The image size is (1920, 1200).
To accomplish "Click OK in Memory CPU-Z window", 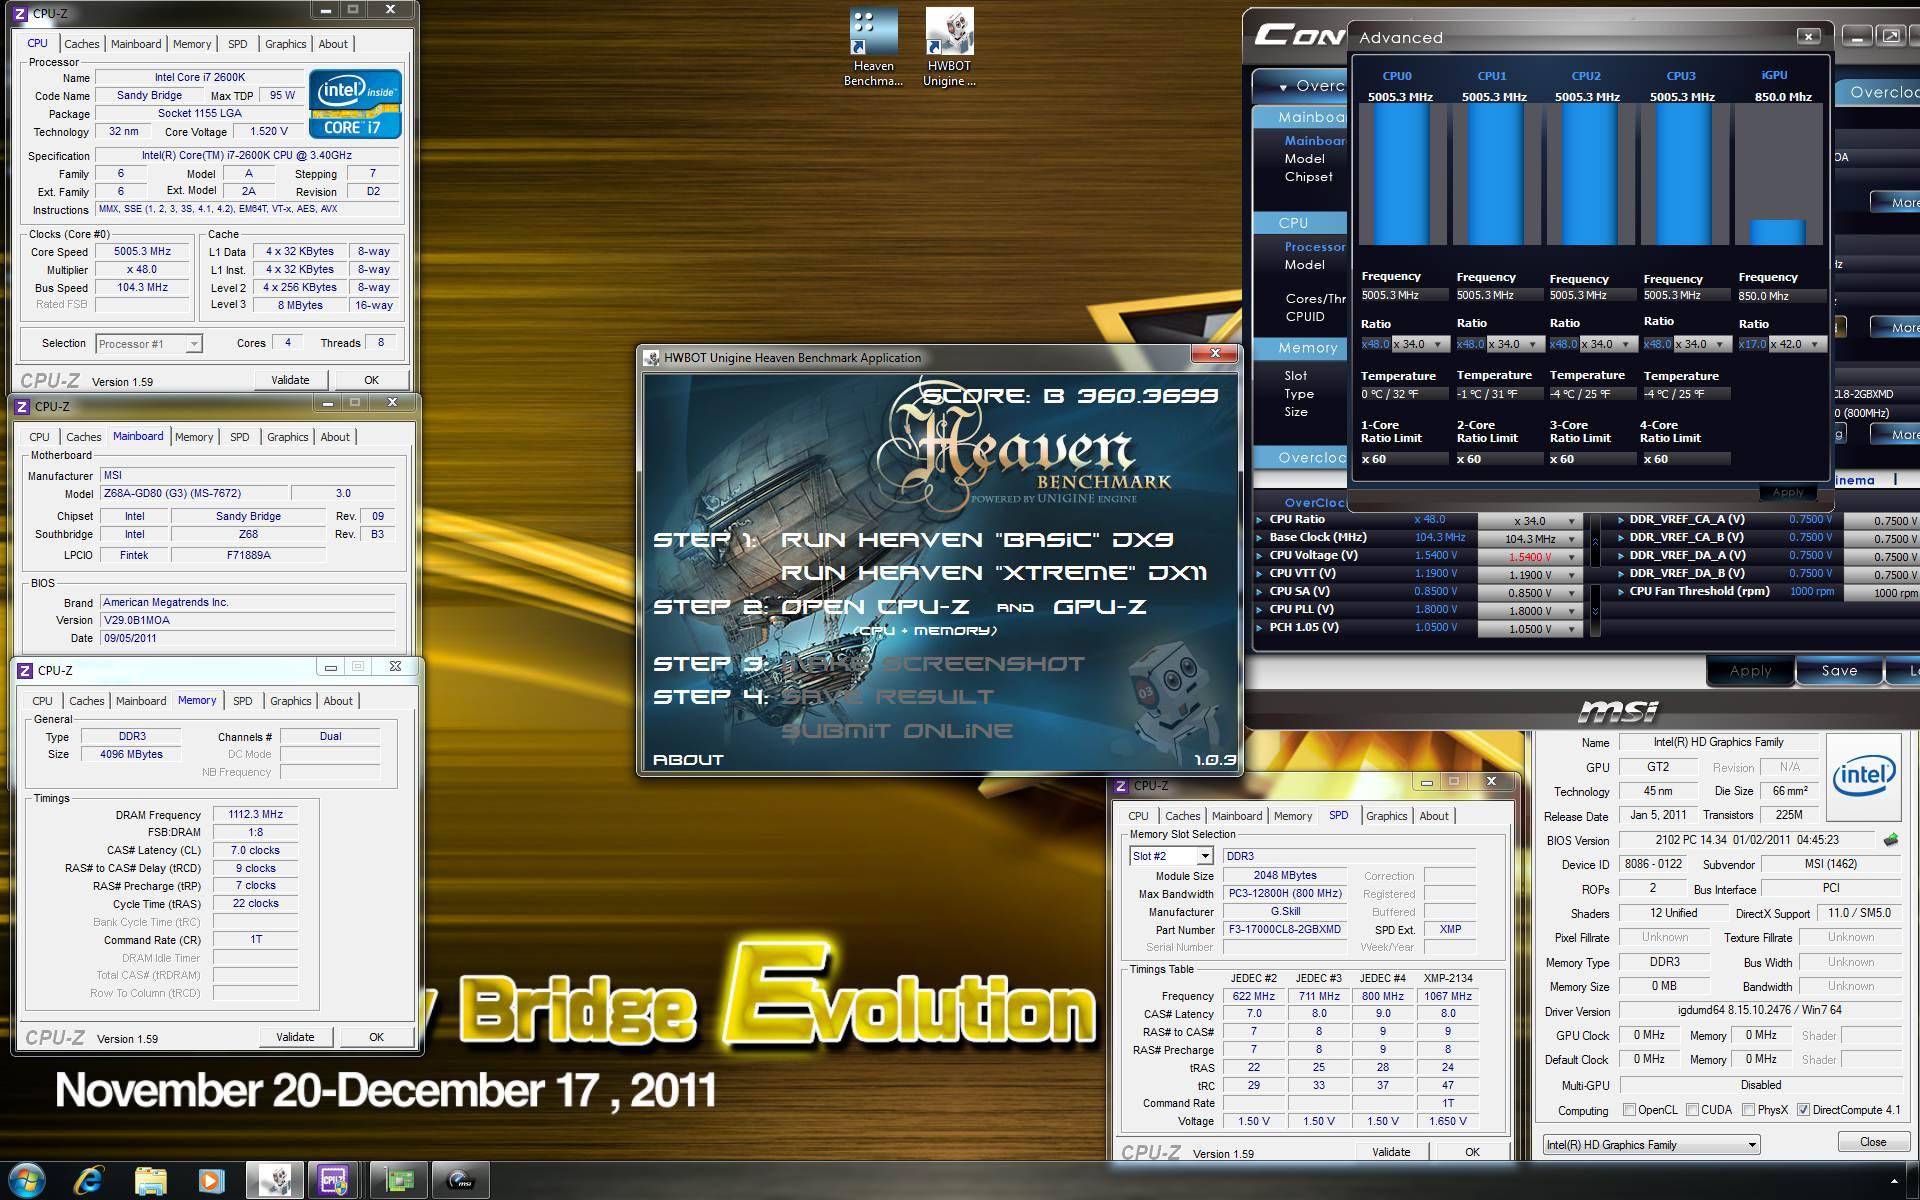I will [376, 1037].
